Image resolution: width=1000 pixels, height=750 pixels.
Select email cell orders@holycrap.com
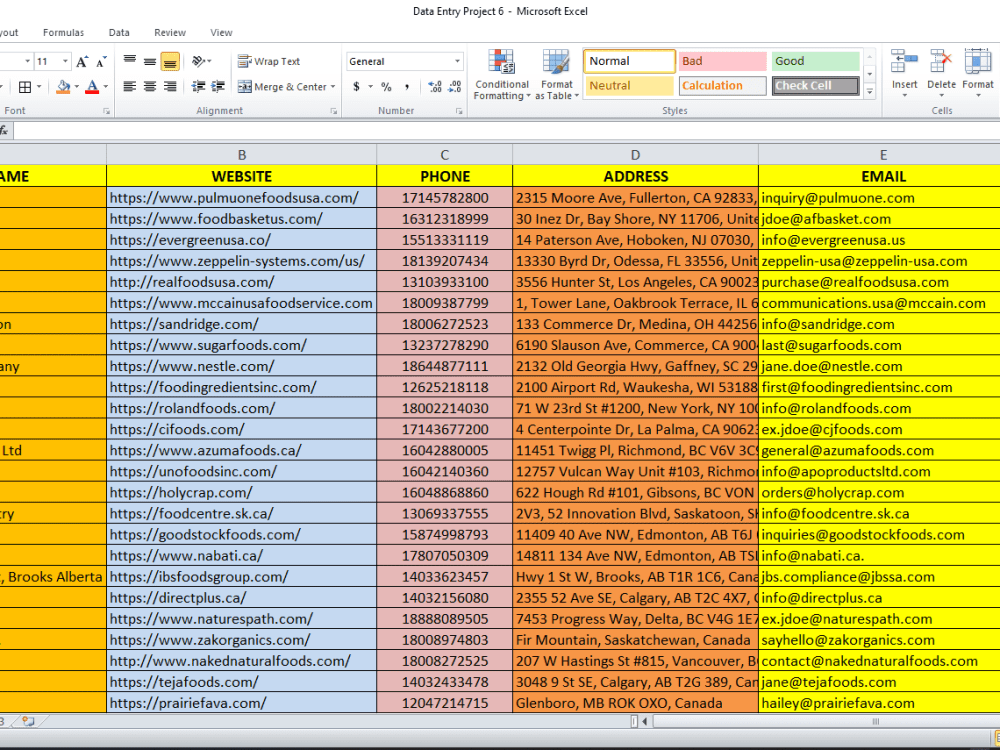(x=879, y=492)
